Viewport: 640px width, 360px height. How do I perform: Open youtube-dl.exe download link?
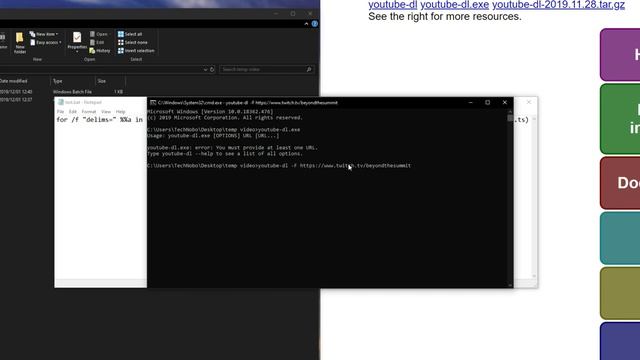(x=455, y=5)
